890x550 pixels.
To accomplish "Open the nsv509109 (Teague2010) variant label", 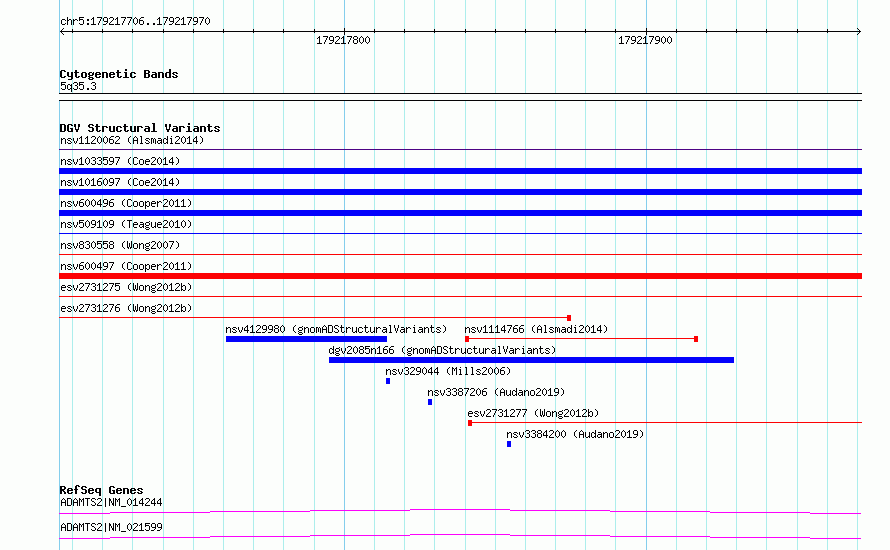I will pyautogui.click(x=126, y=224).
